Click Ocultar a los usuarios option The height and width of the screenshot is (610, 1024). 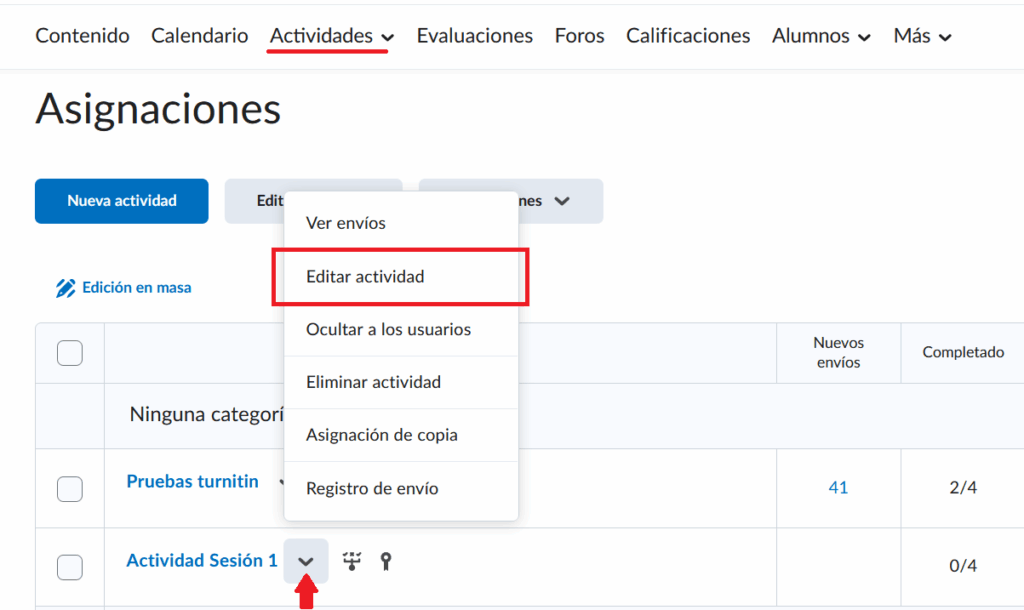(388, 329)
